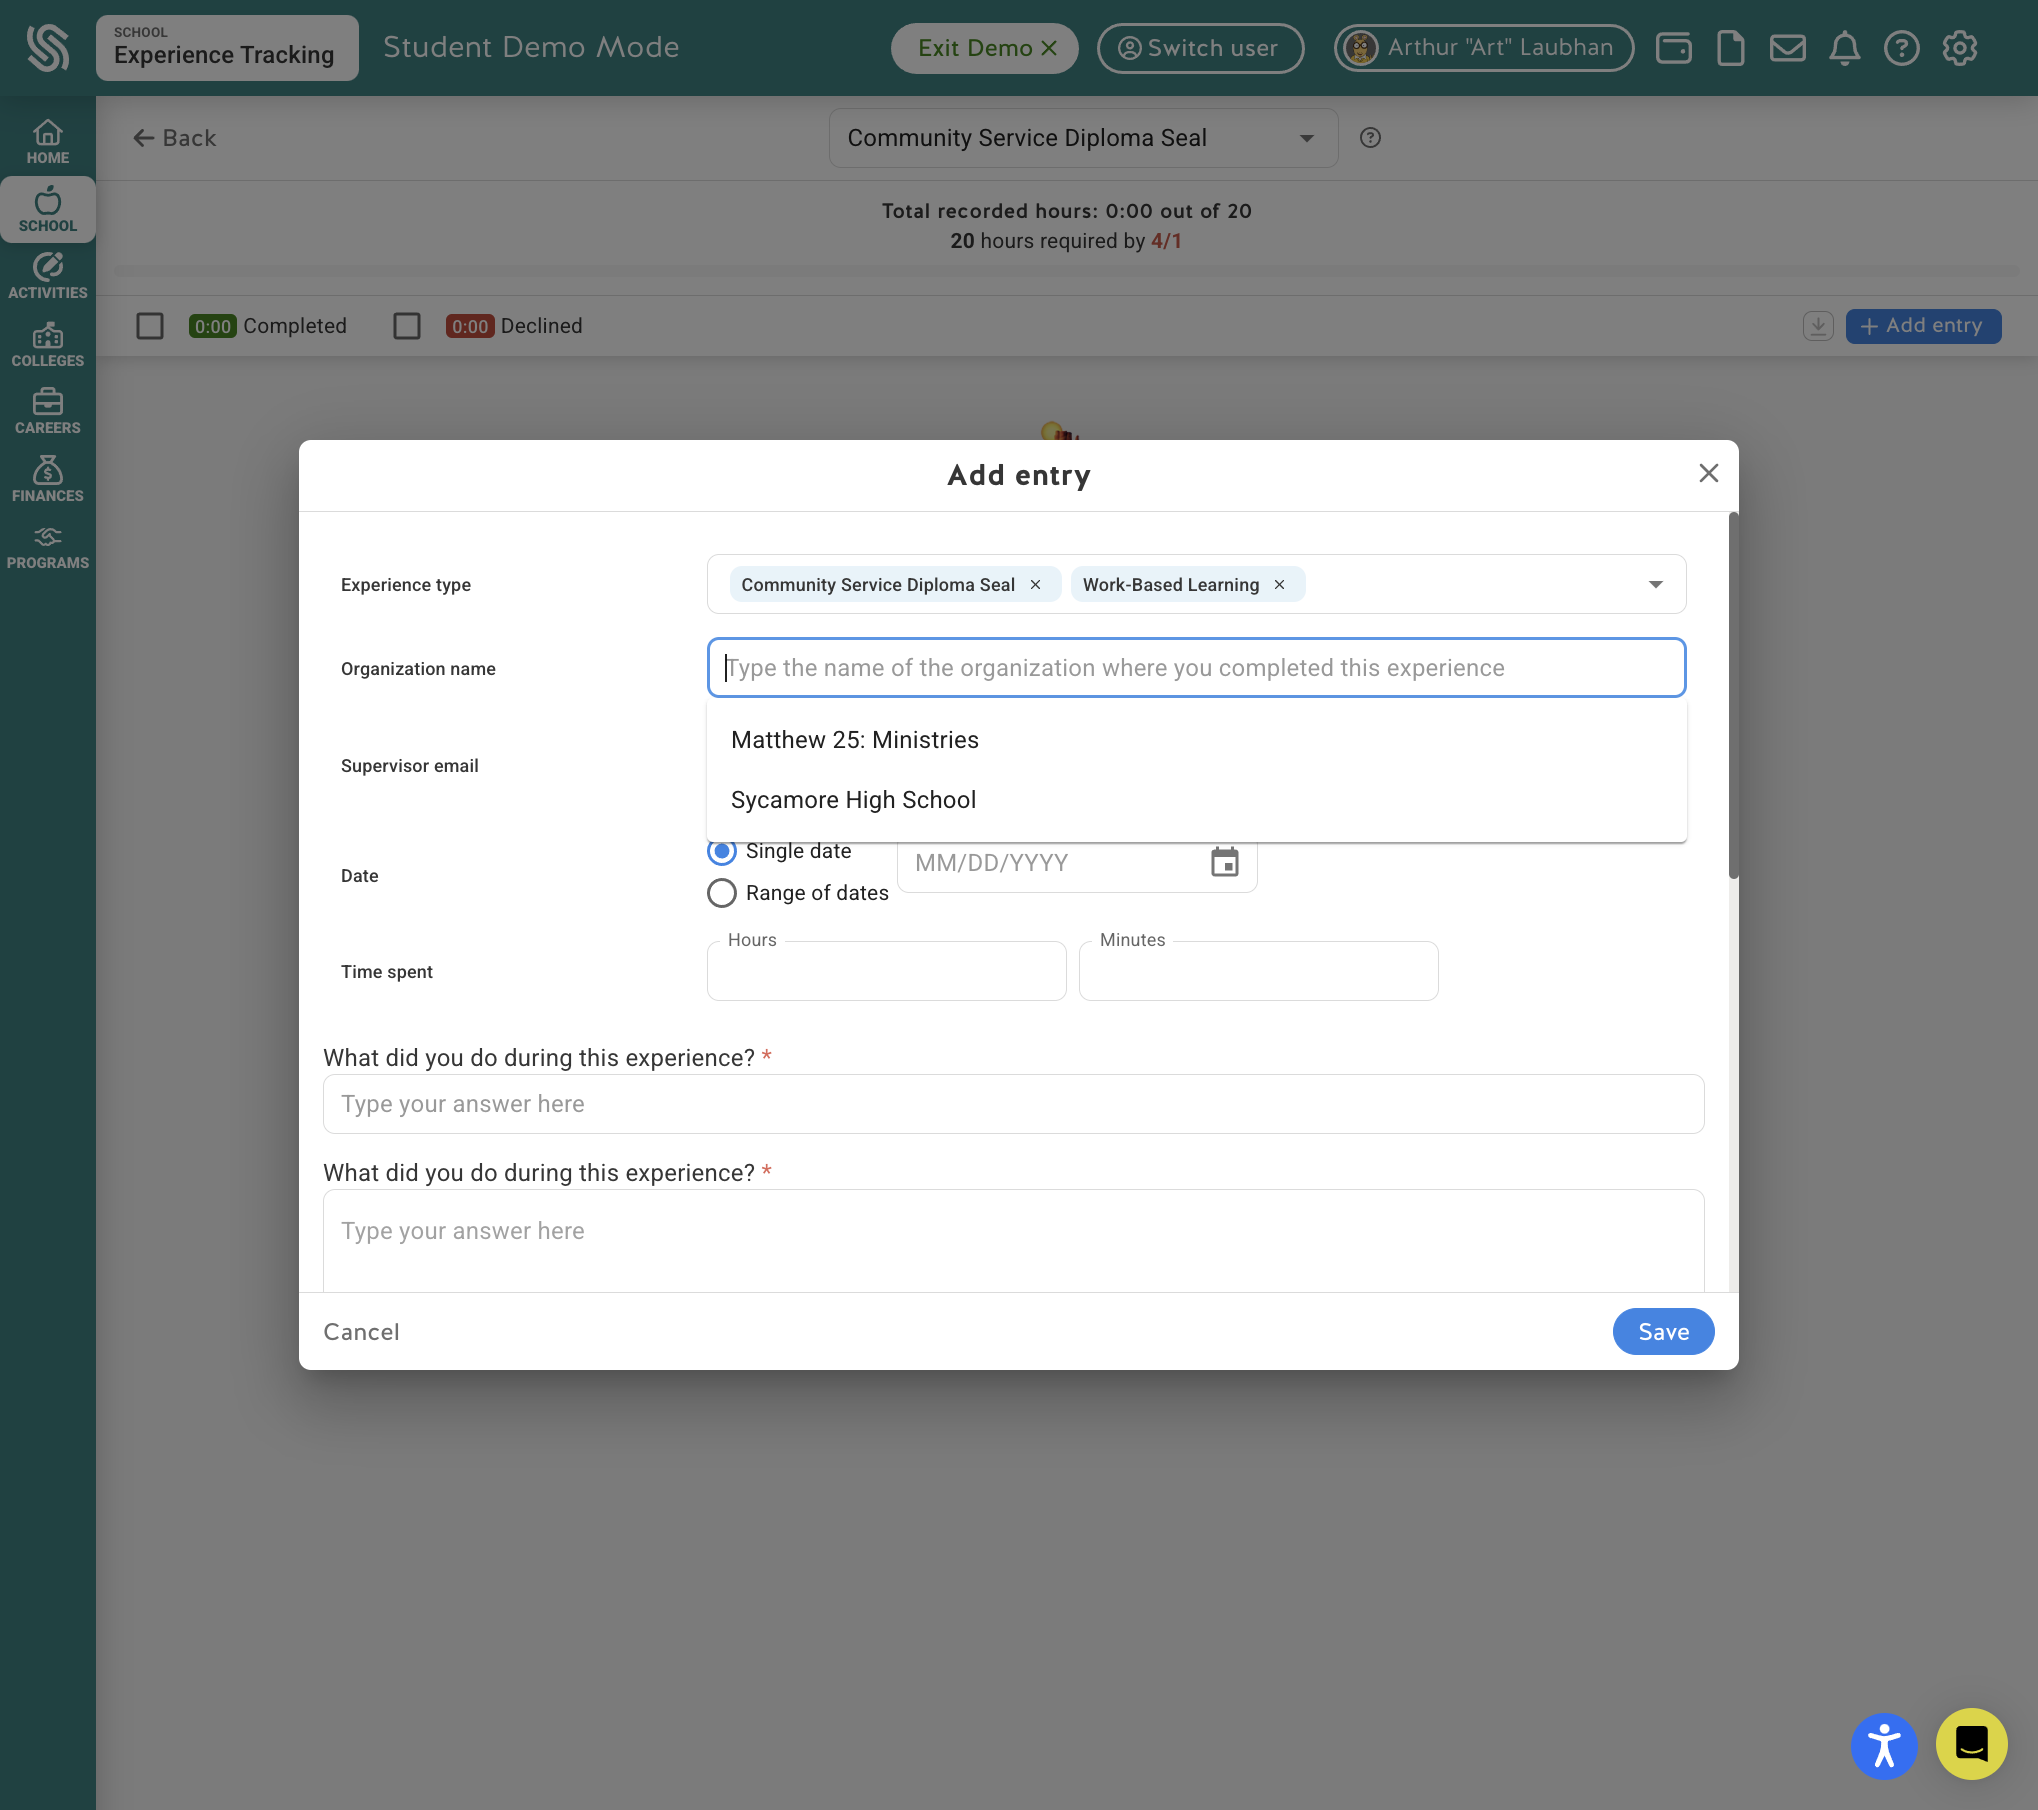Click the Add entry button
Screen dimensions: 2038x1810
1923,326
